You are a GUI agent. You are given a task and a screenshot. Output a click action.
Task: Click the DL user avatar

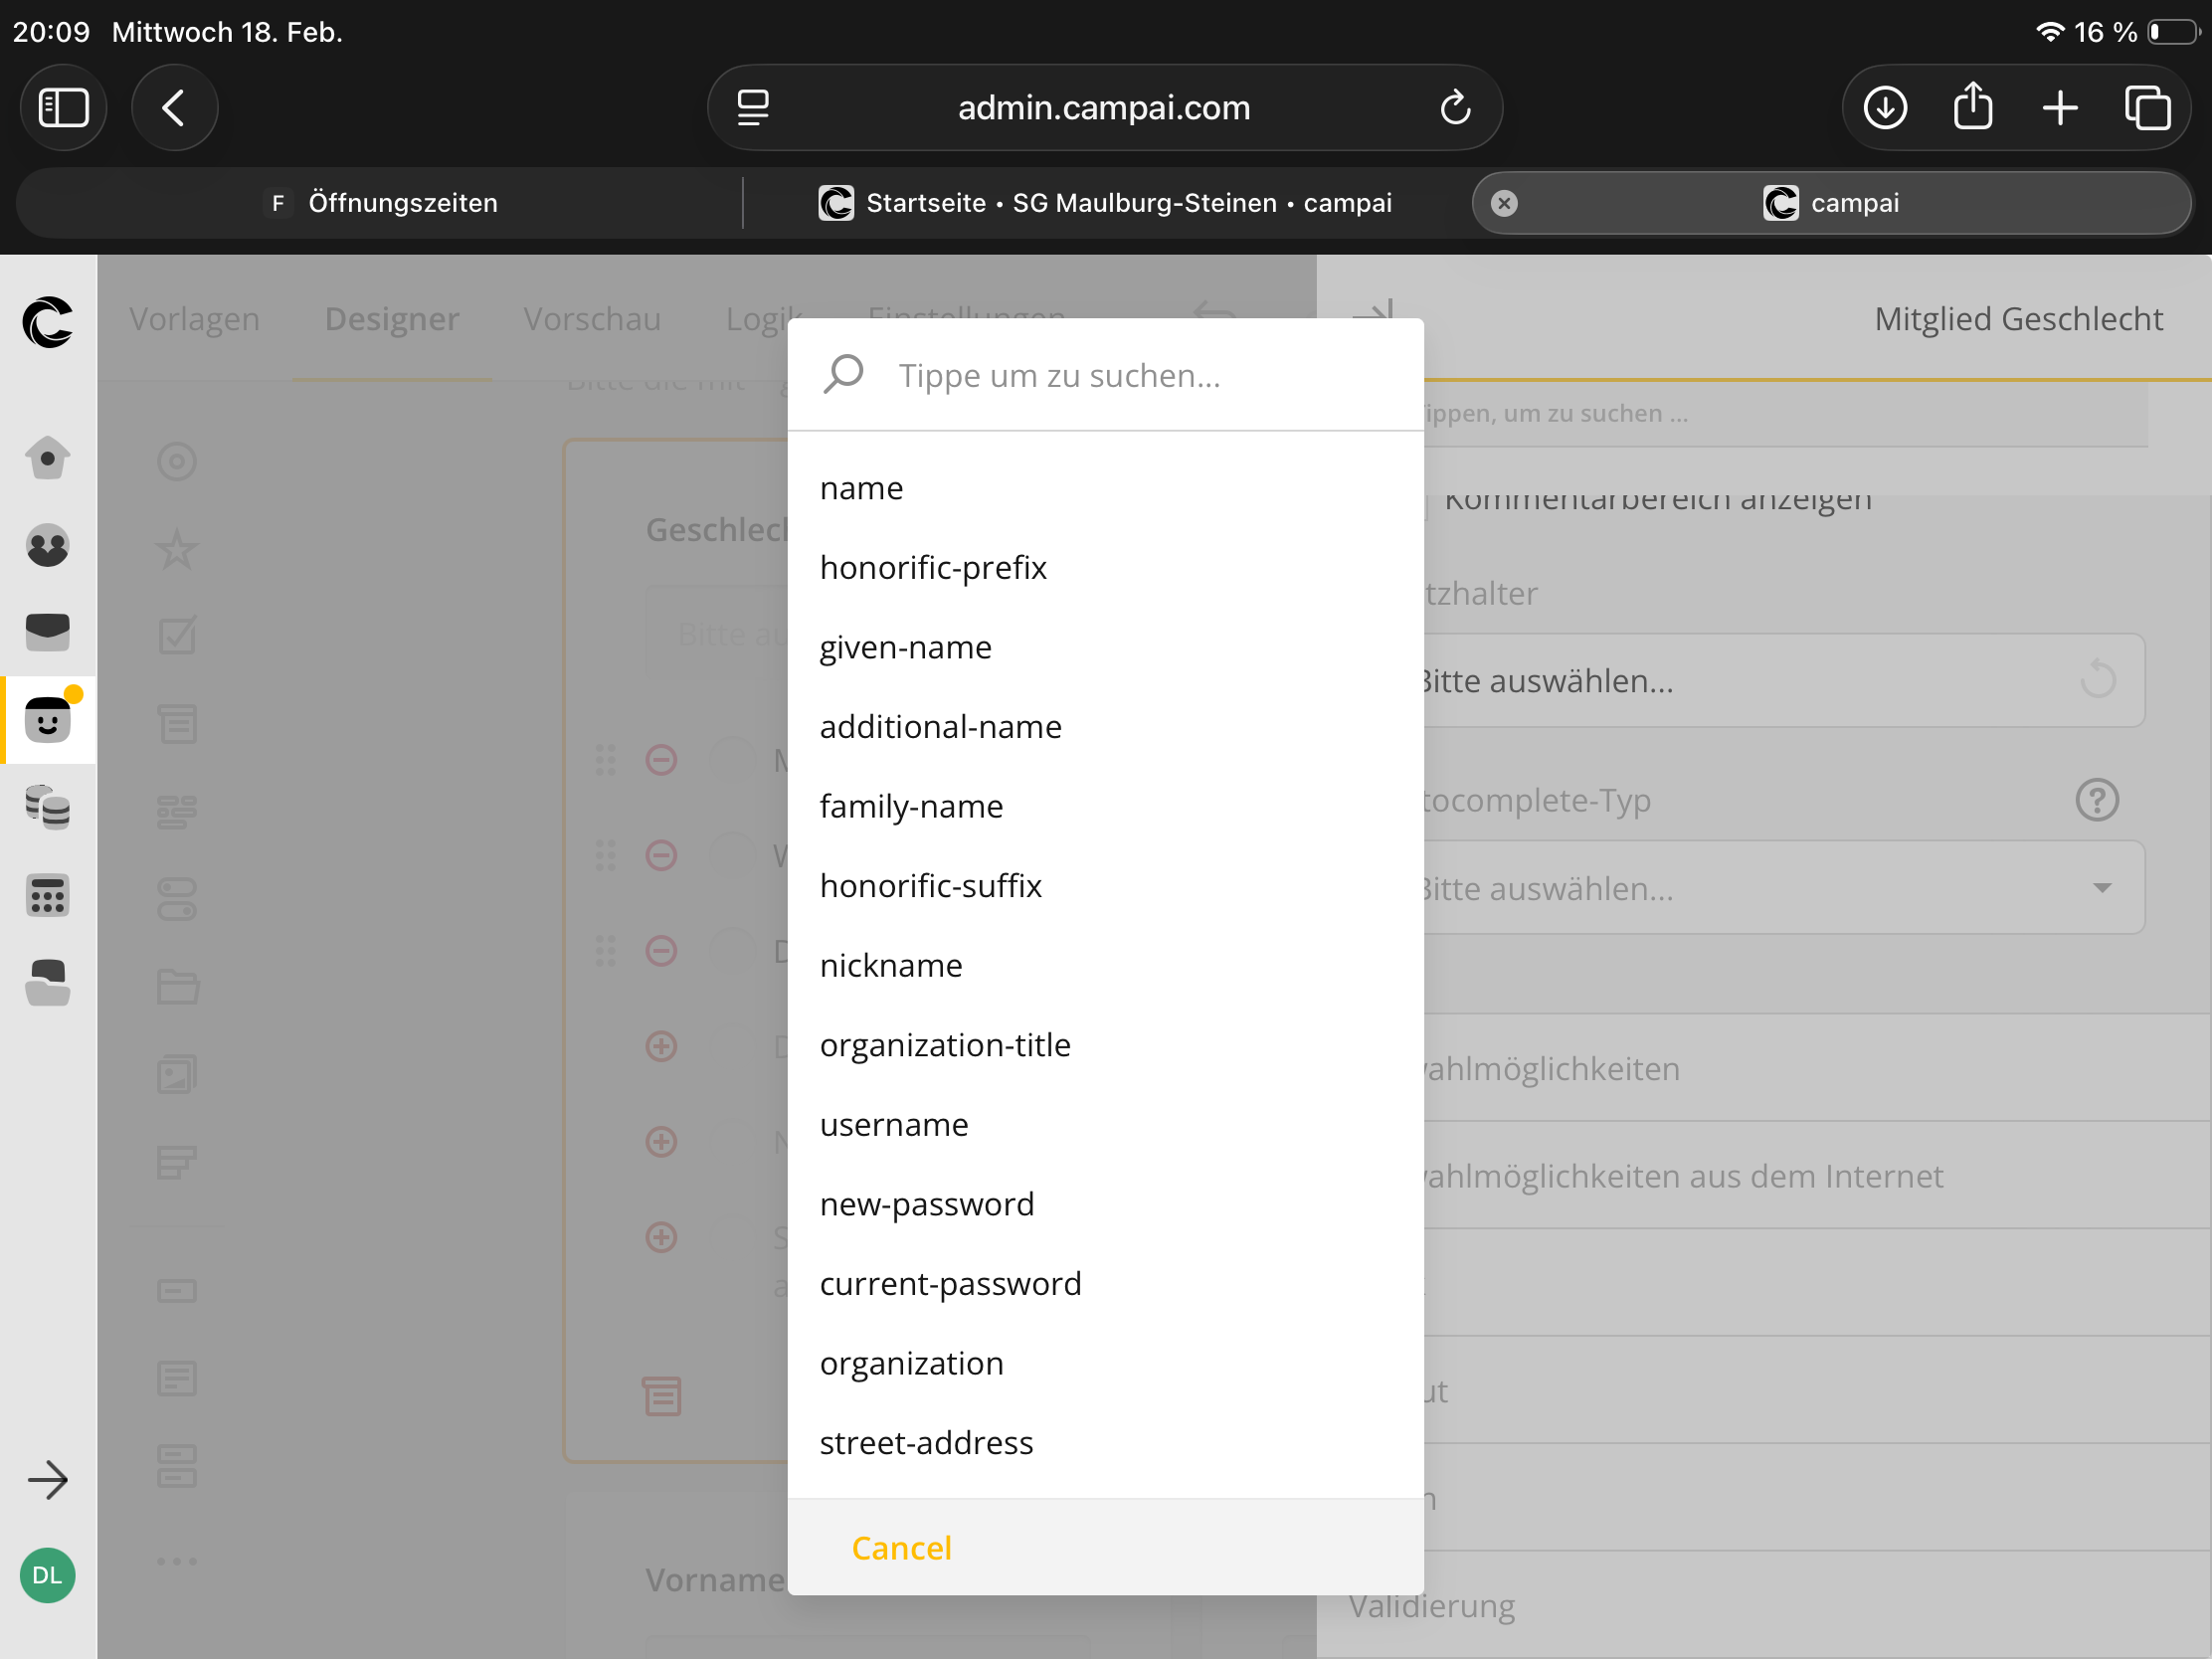click(x=47, y=1575)
